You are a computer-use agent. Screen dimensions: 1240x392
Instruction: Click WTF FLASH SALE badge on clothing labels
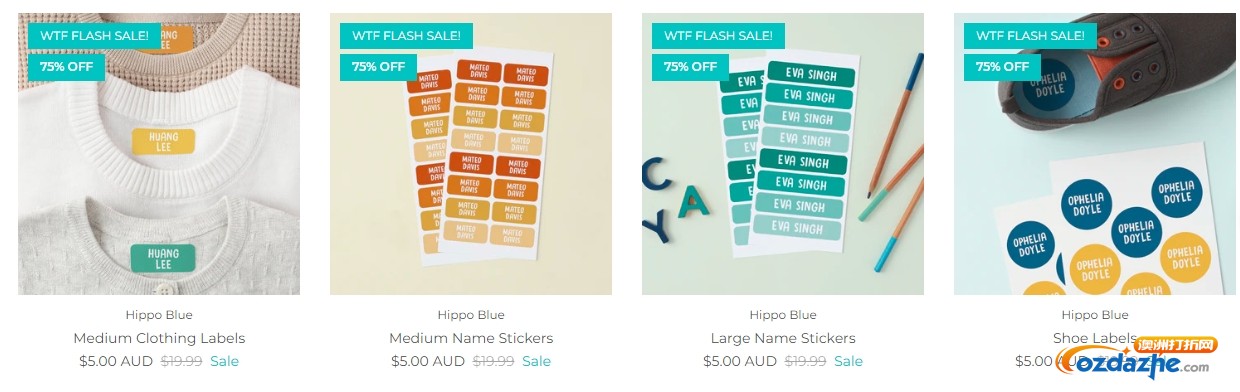pos(94,36)
